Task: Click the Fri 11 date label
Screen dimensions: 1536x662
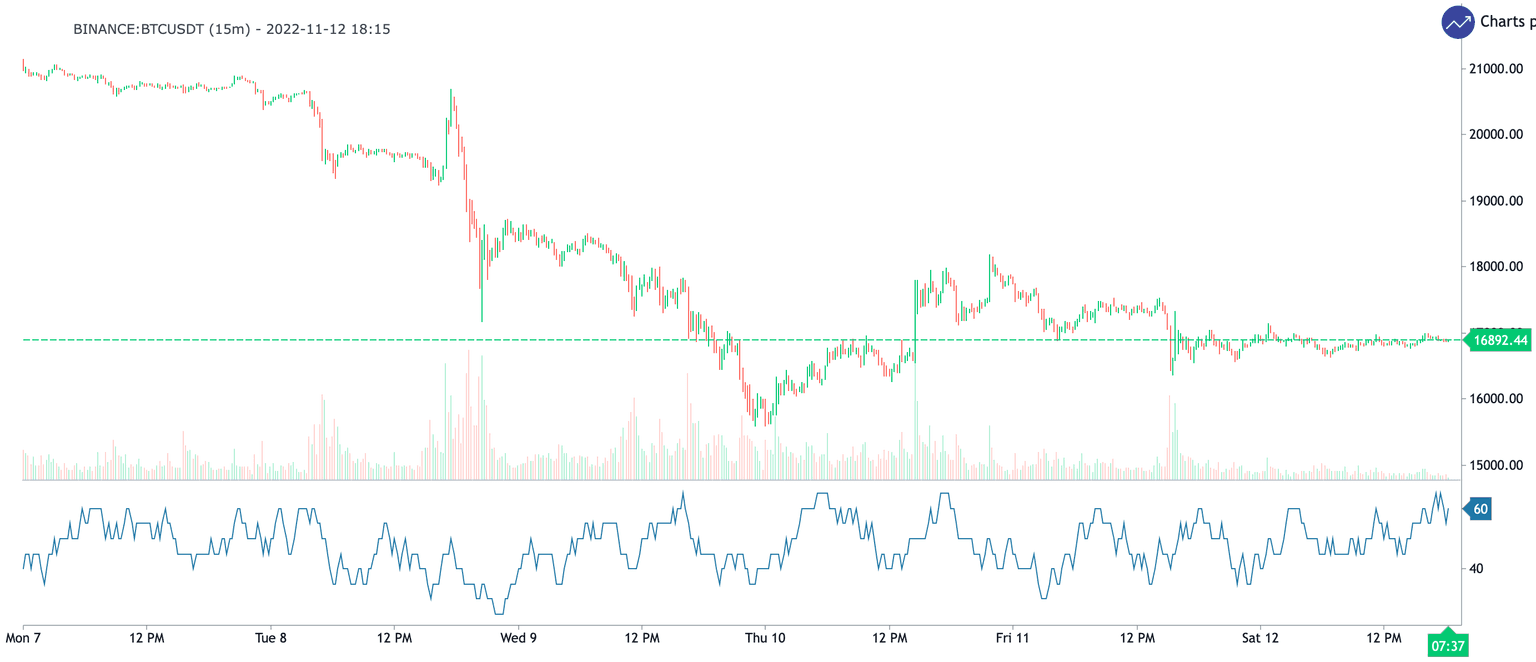Action: pyautogui.click(x=1013, y=637)
